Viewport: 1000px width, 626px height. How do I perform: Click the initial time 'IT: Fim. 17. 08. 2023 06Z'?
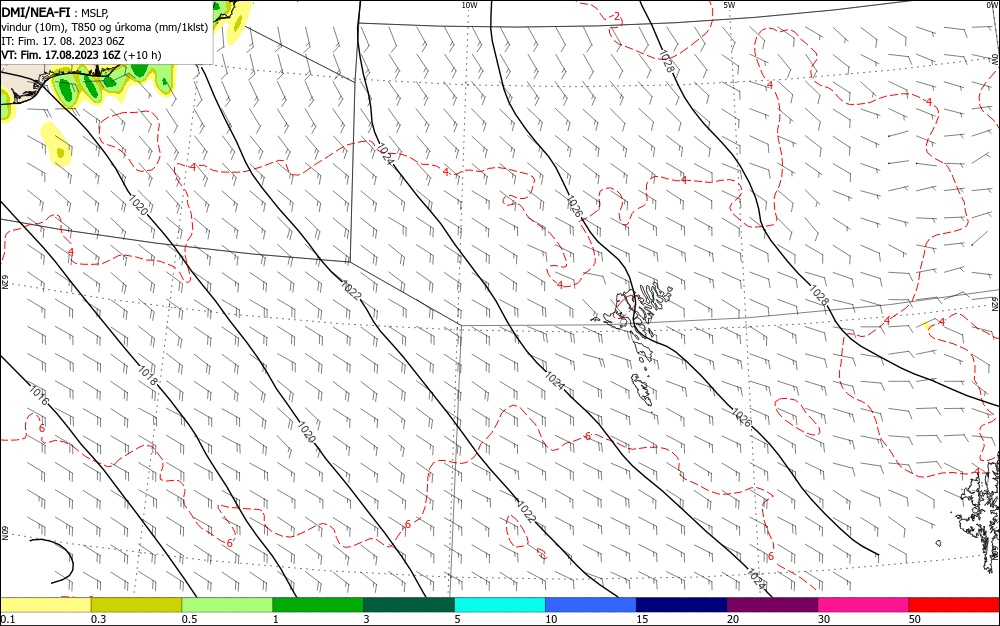point(62,41)
